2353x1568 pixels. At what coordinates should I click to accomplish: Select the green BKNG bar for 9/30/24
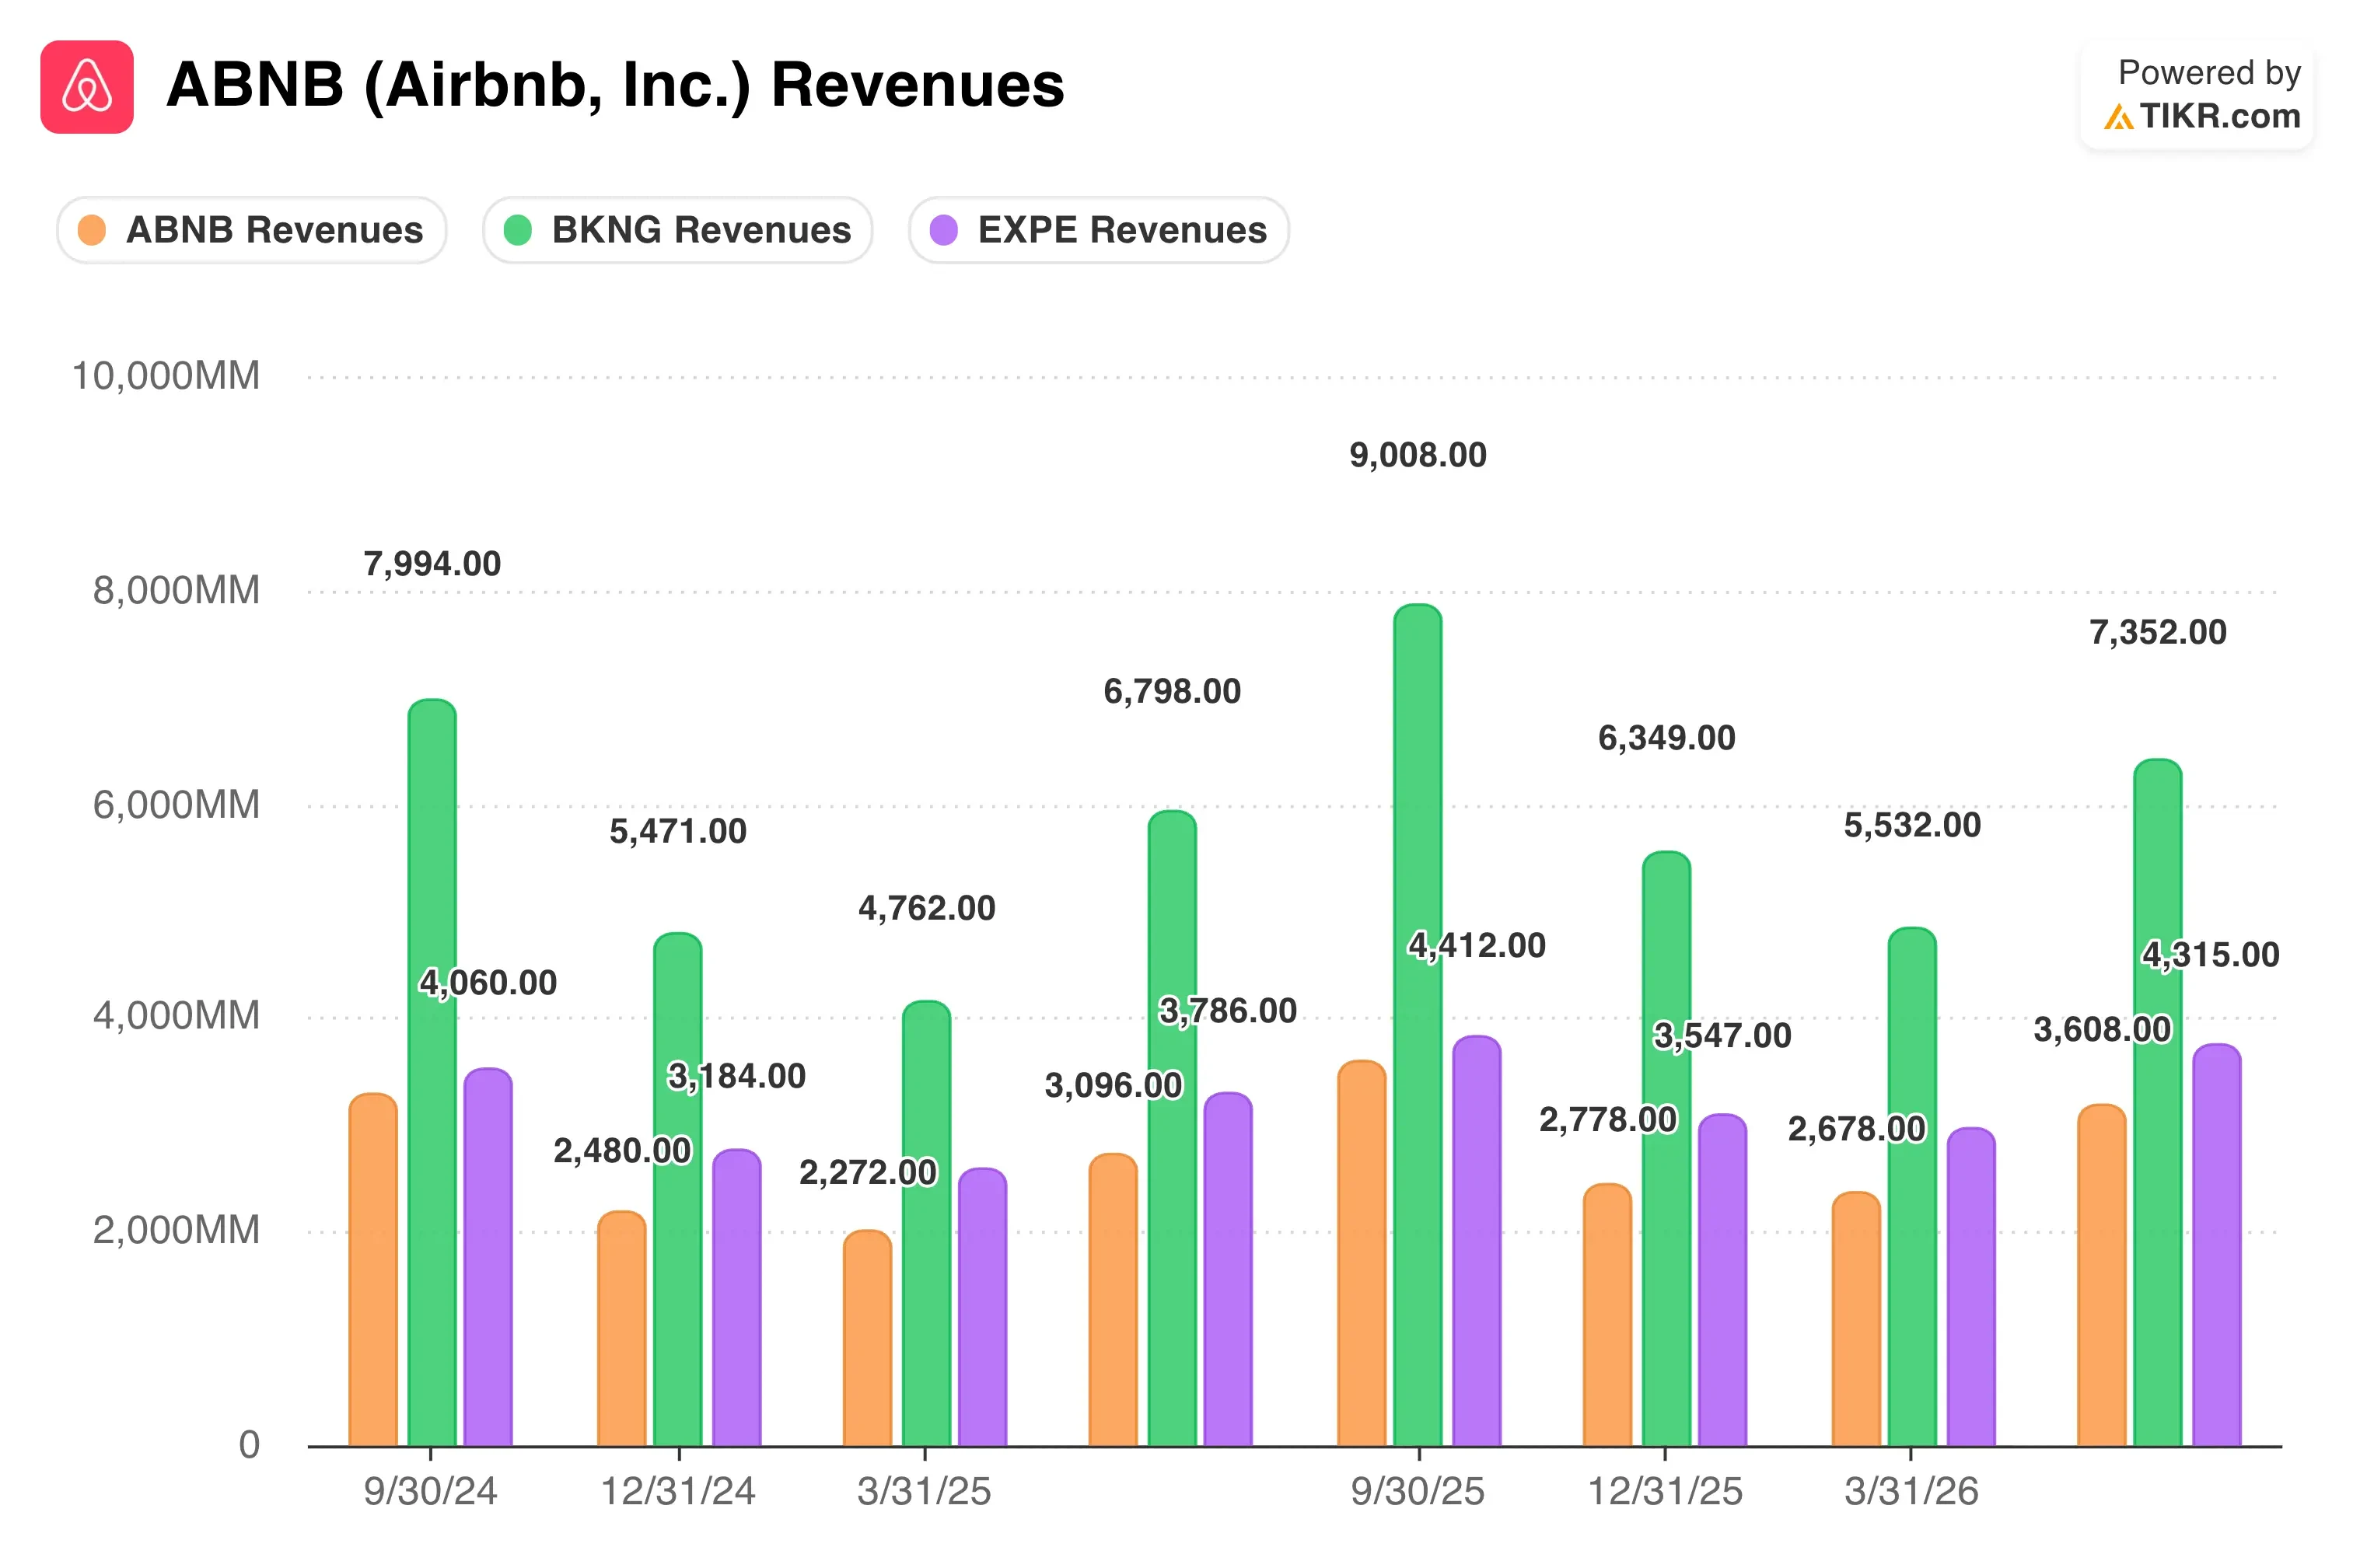pos(432,1073)
